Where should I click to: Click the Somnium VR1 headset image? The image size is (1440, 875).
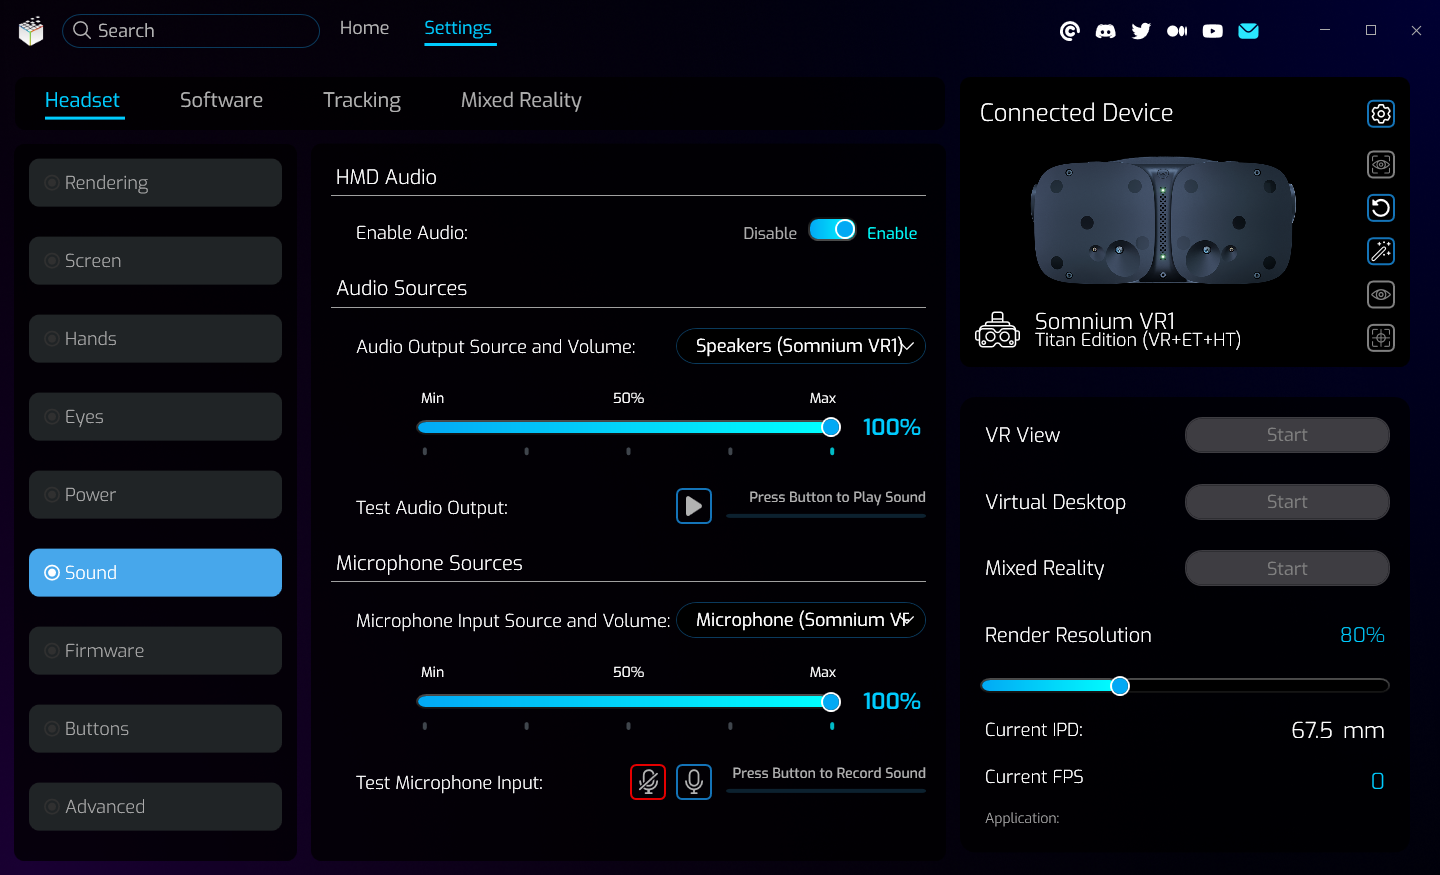click(1163, 221)
